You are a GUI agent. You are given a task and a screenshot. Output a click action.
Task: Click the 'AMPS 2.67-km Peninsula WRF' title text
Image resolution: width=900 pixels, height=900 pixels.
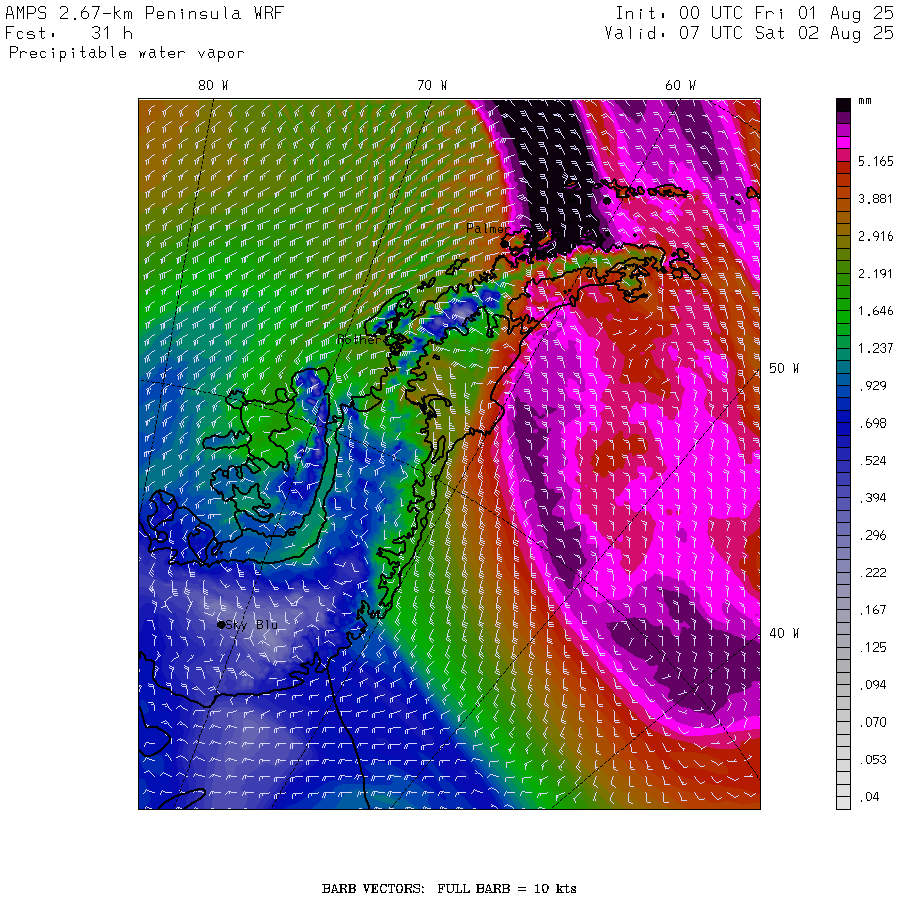point(144,13)
